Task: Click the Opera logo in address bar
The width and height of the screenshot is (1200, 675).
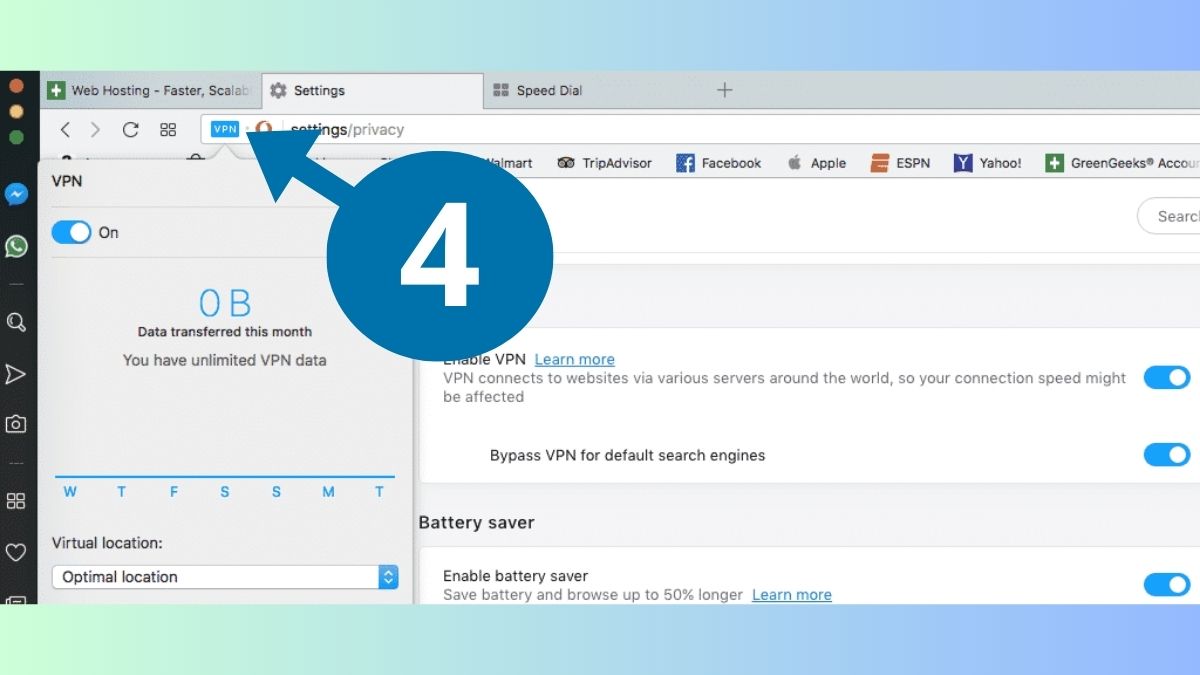Action: 264,129
